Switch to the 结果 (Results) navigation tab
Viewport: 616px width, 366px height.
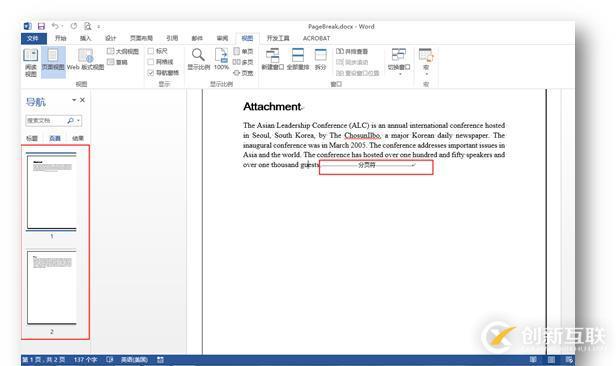(78, 138)
